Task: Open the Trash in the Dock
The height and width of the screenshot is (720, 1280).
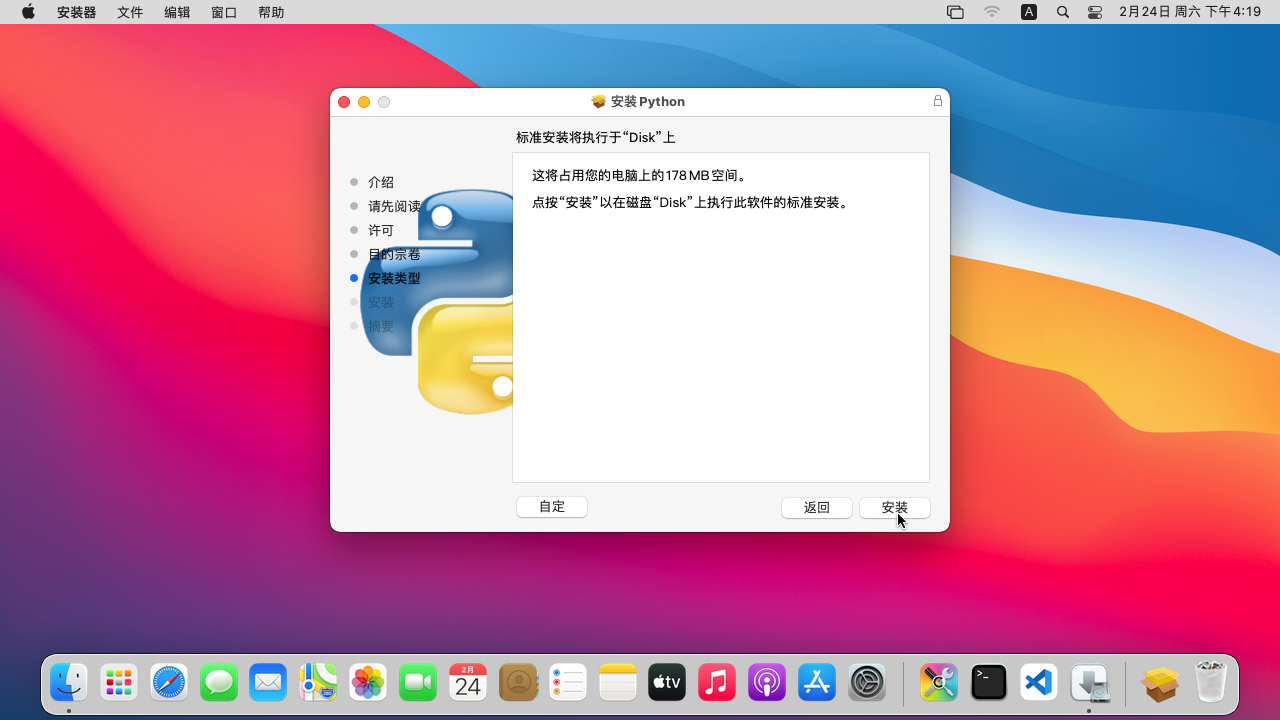Action: click(1210, 683)
